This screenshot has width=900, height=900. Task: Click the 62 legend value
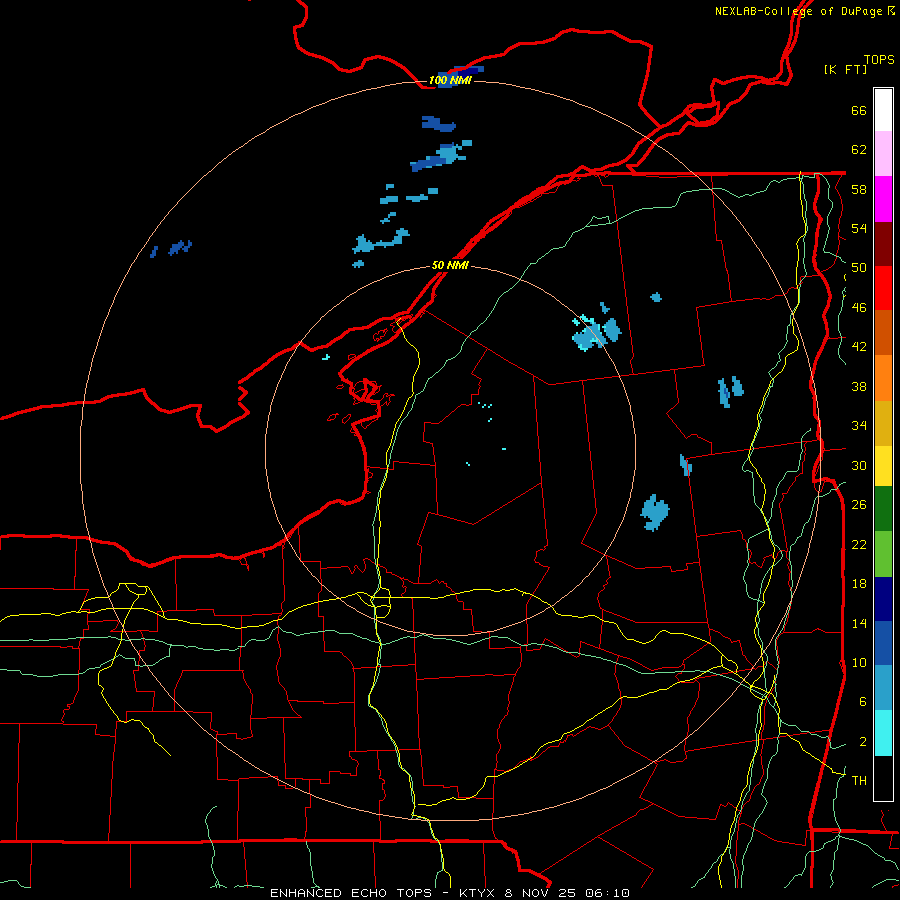(859, 150)
